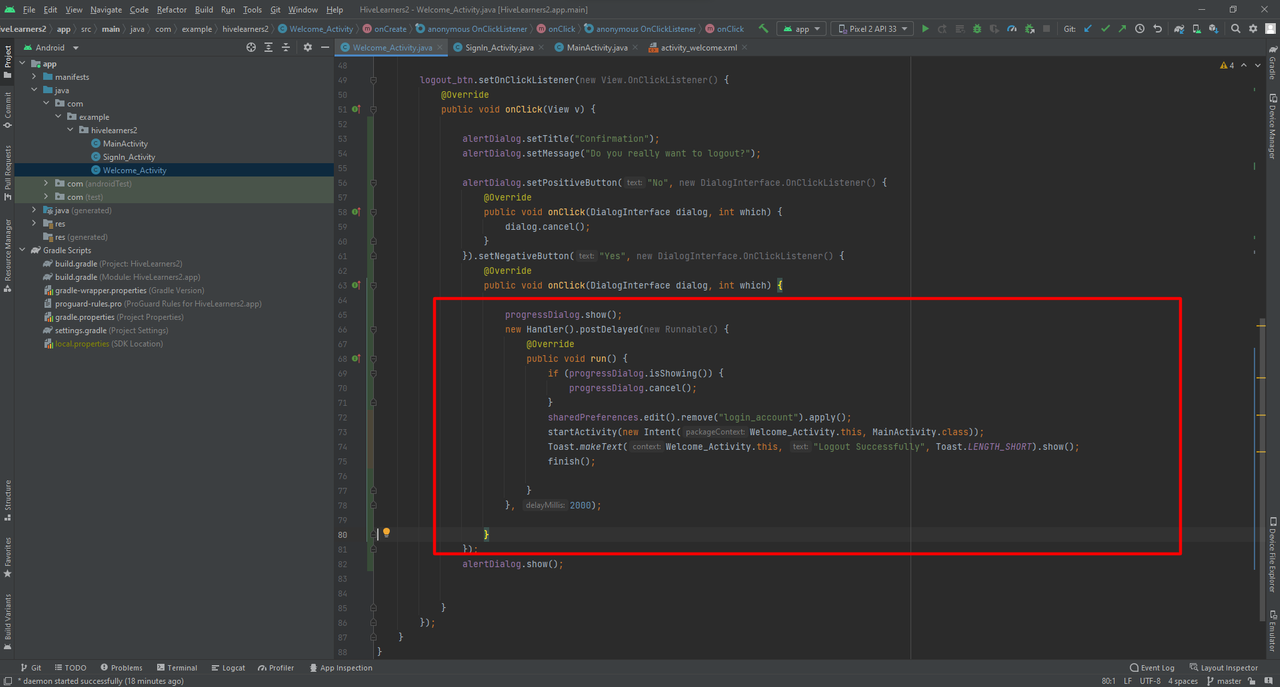
Task: Toggle fold marker at line 66 Runnable
Action: [x=373, y=329]
